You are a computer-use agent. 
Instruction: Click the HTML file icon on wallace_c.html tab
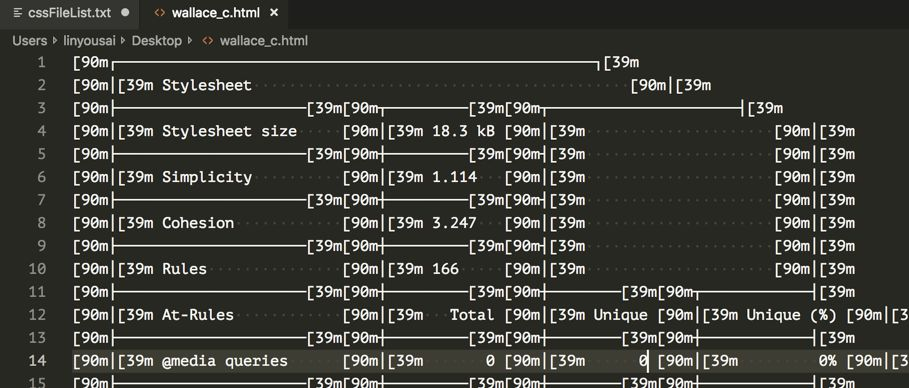tap(159, 13)
